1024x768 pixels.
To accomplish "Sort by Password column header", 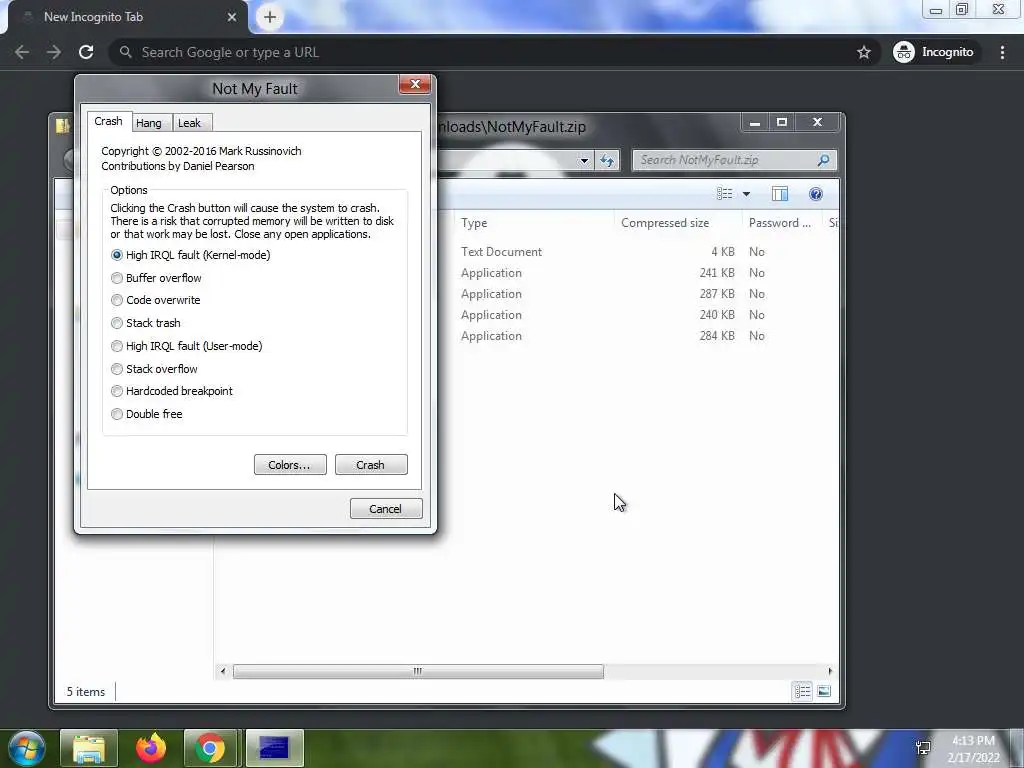I will click(x=782, y=223).
